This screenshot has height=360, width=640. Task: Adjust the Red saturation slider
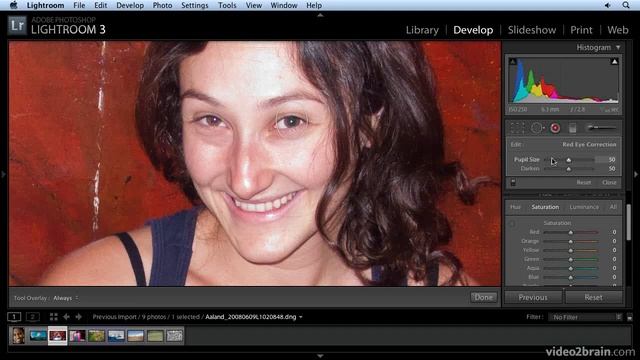pos(571,232)
